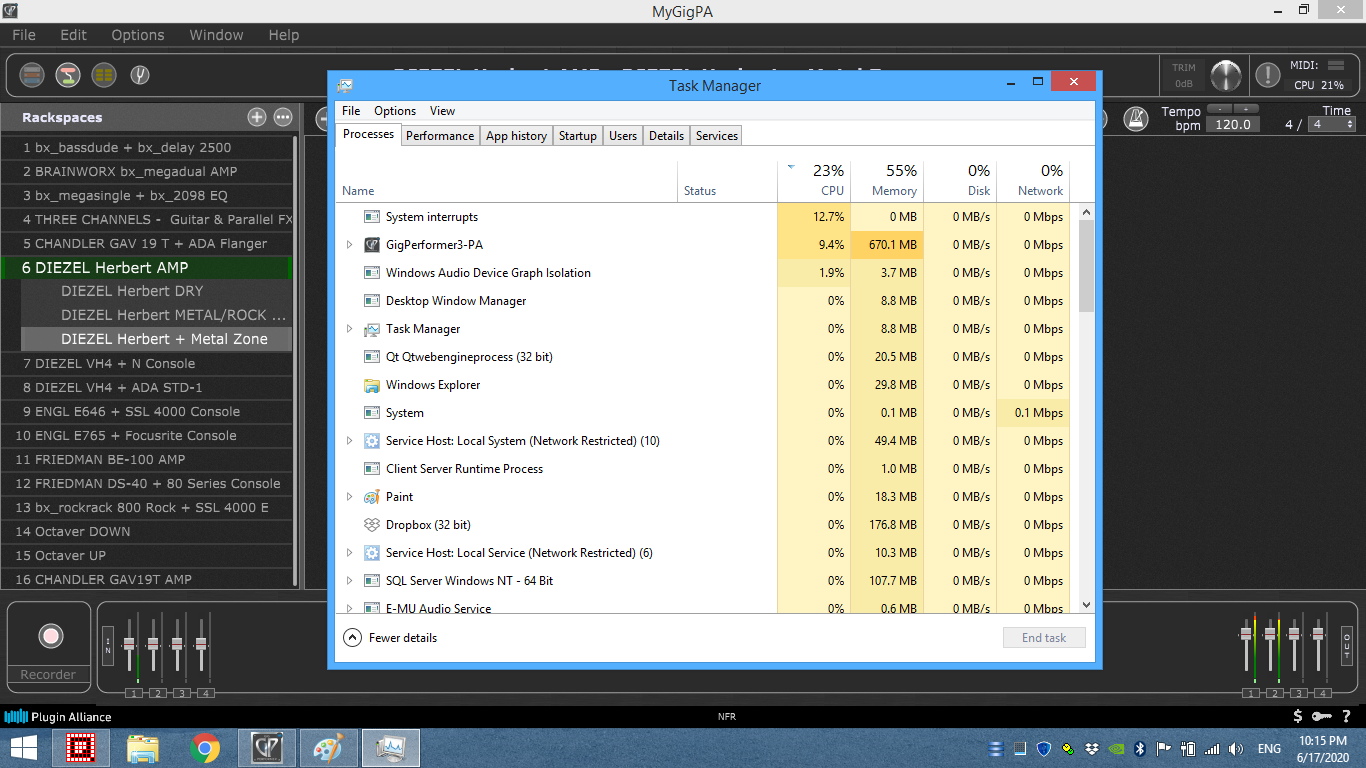Open the setlist grid view icon
Image resolution: width=1366 pixels, height=768 pixels.
[104, 75]
